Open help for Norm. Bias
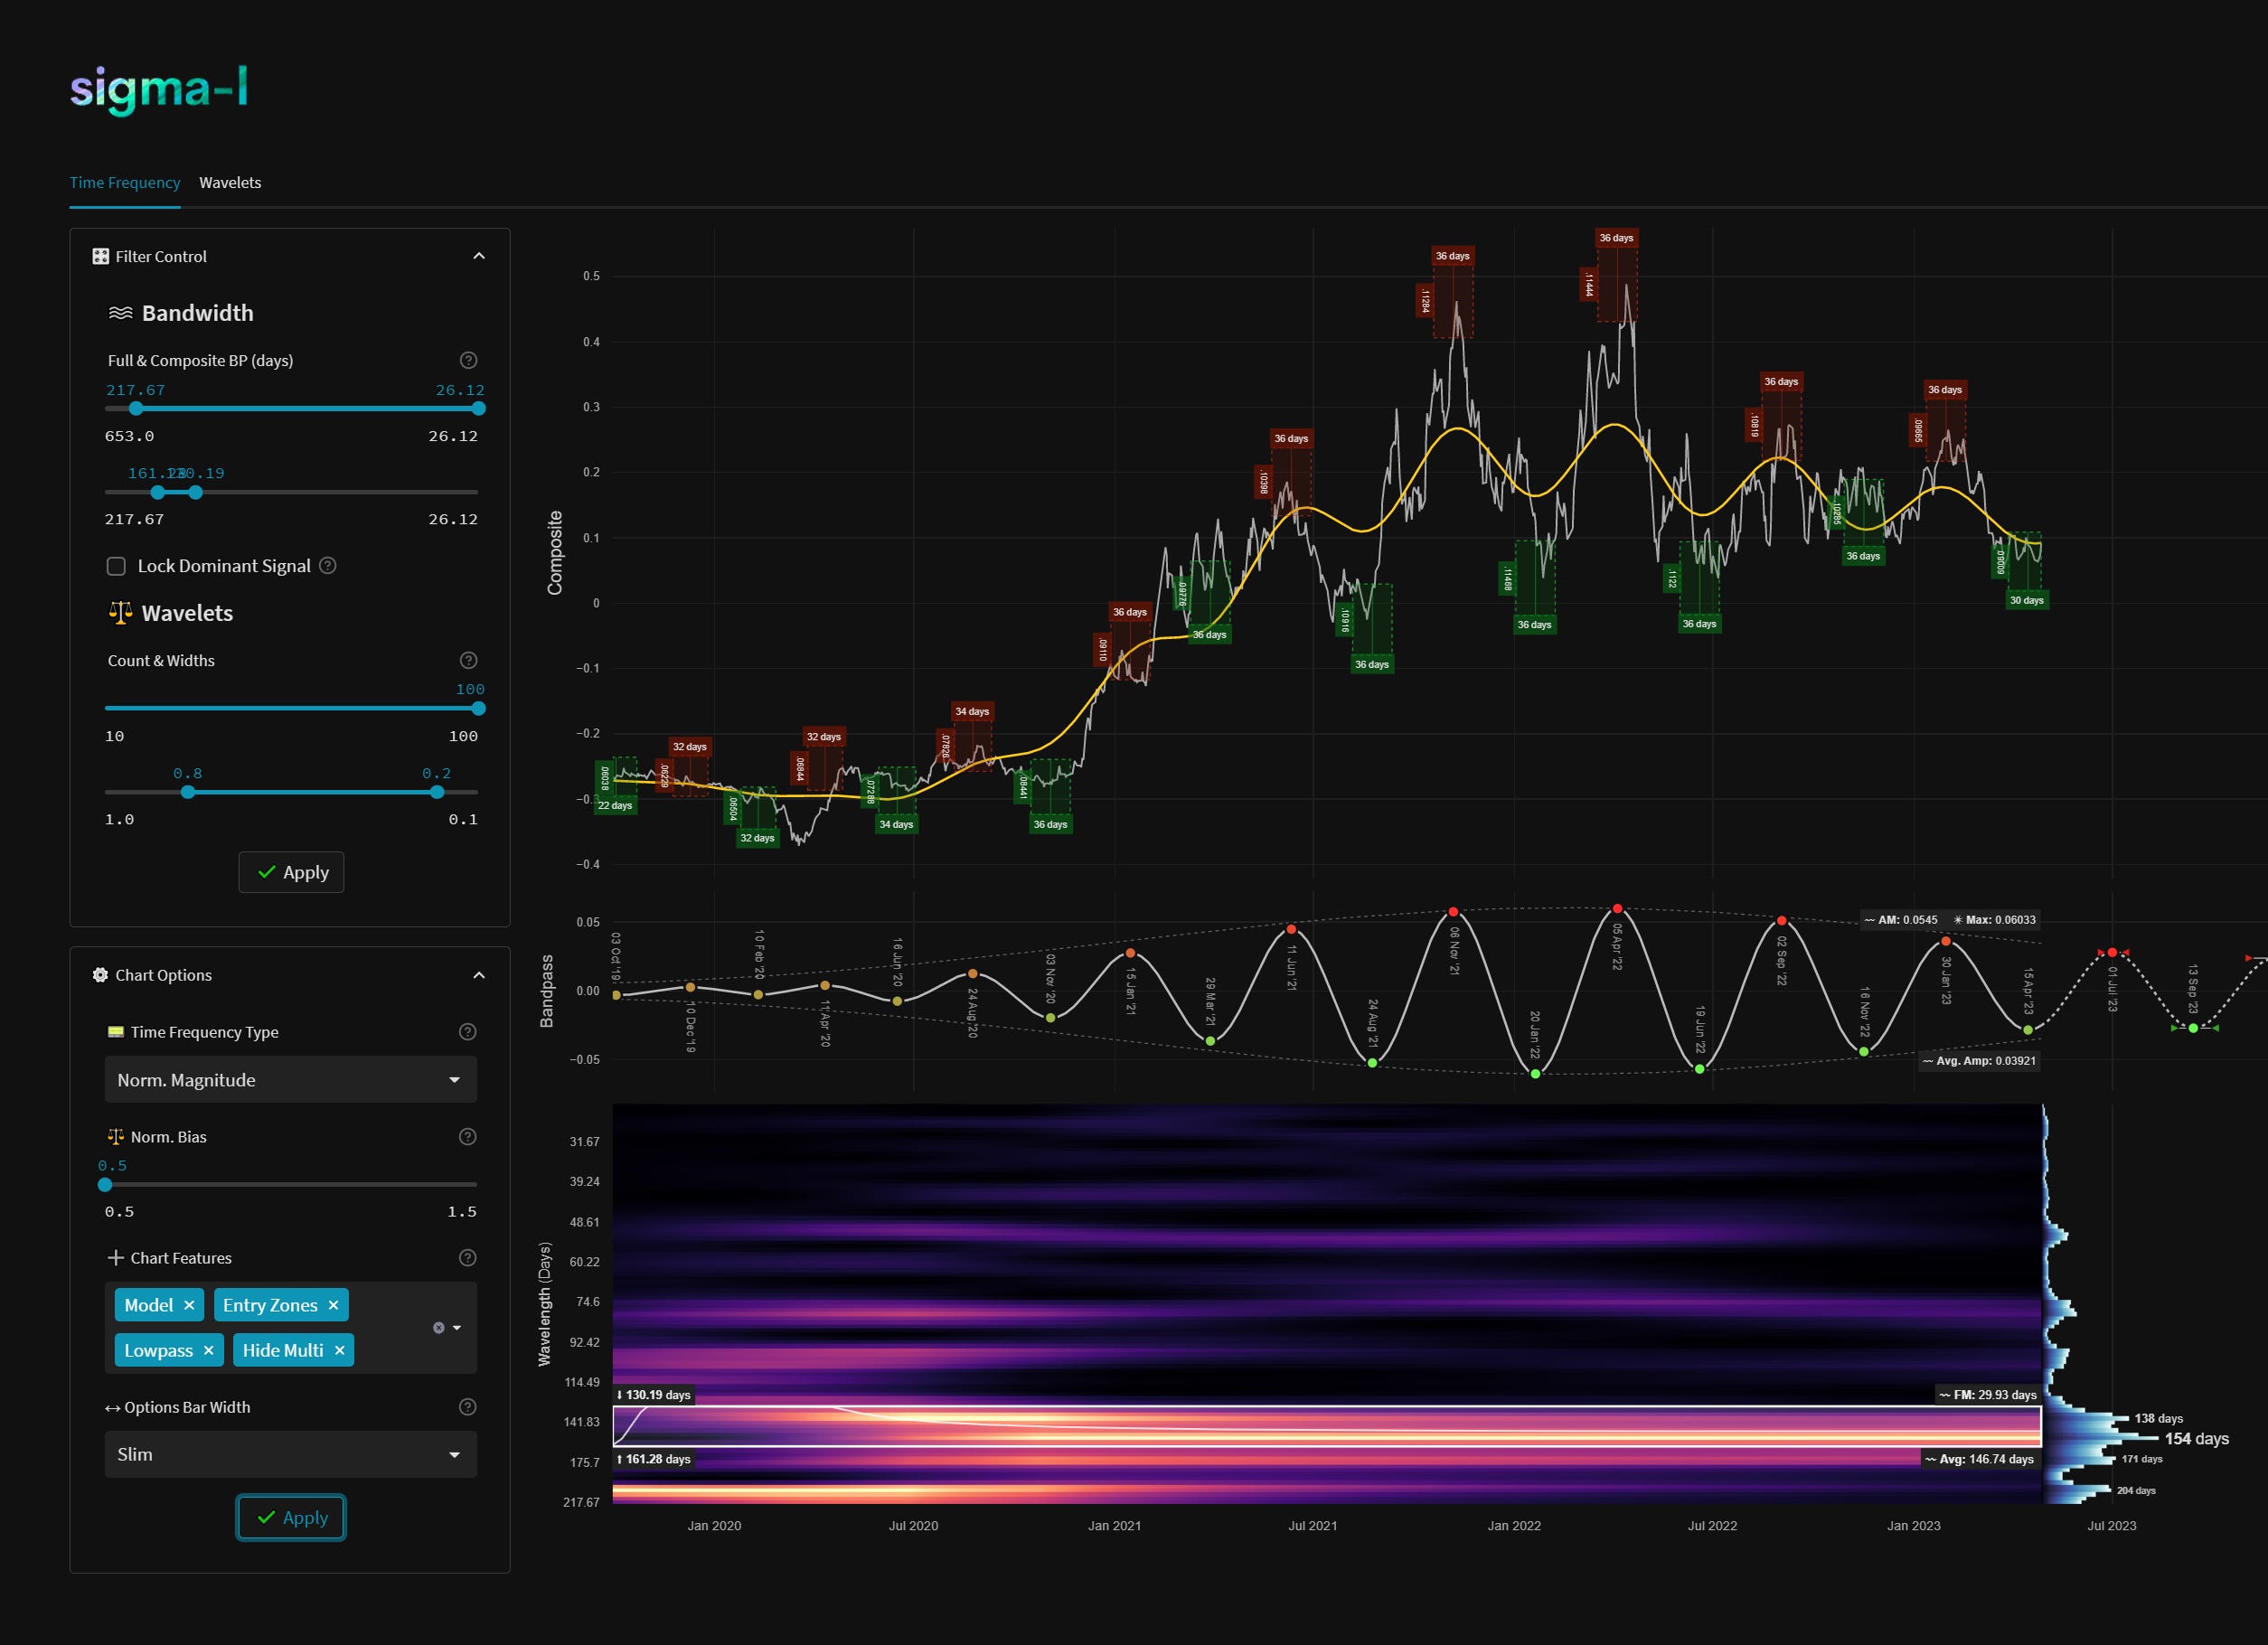This screenshot has height=1645, width=2268. (467, 1137)
